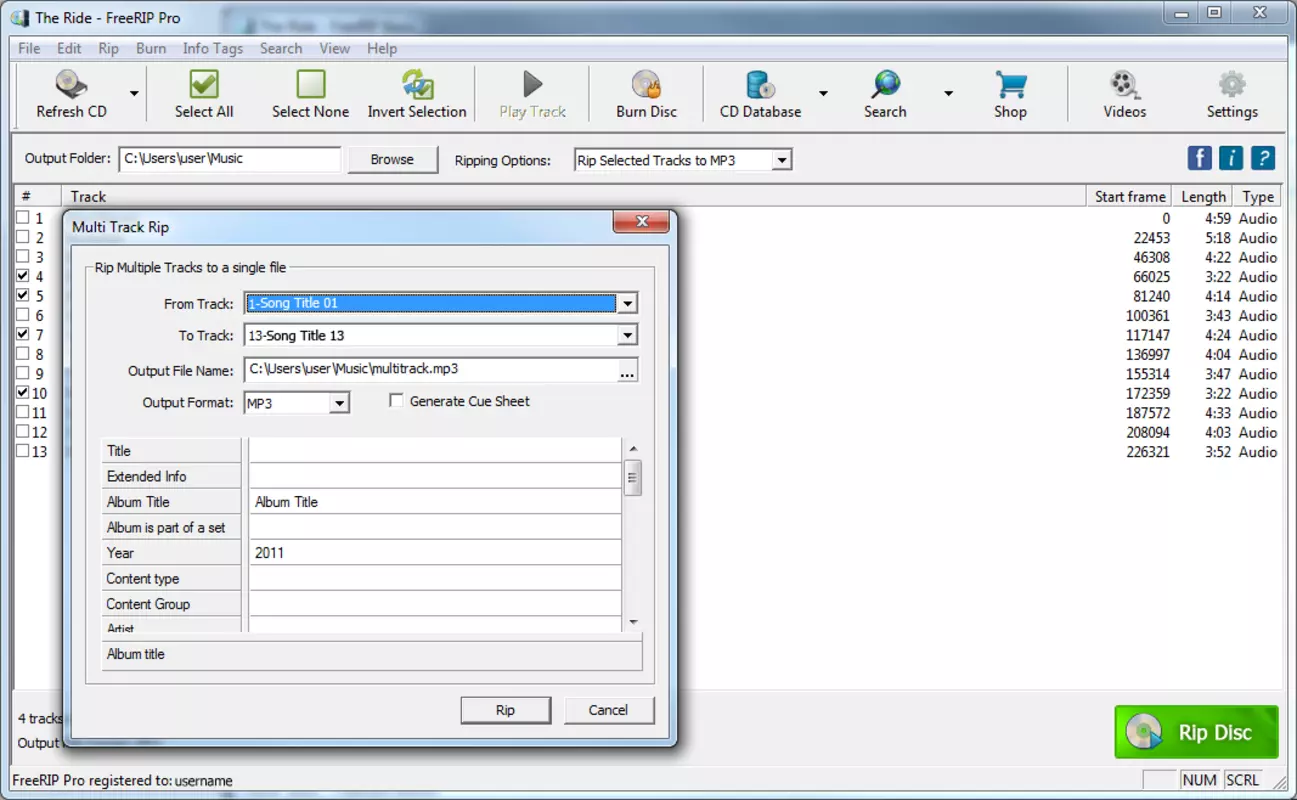The width and height of the screenshot is (1297, 800).
Task: Click the Rip button in dialog
Action: (505, 710)
